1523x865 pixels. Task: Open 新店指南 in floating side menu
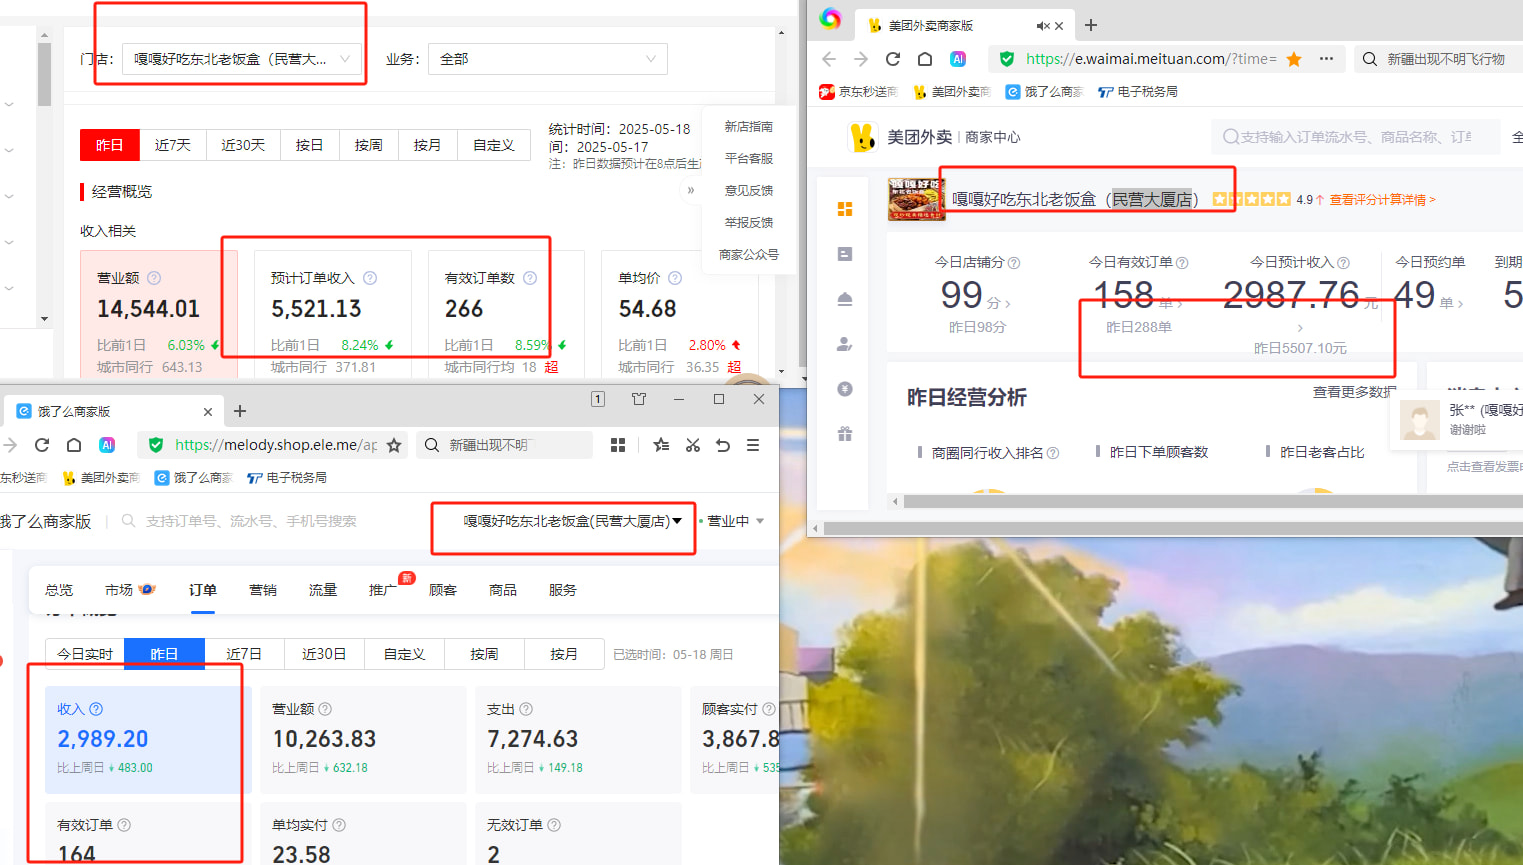(x=749, y=126)
